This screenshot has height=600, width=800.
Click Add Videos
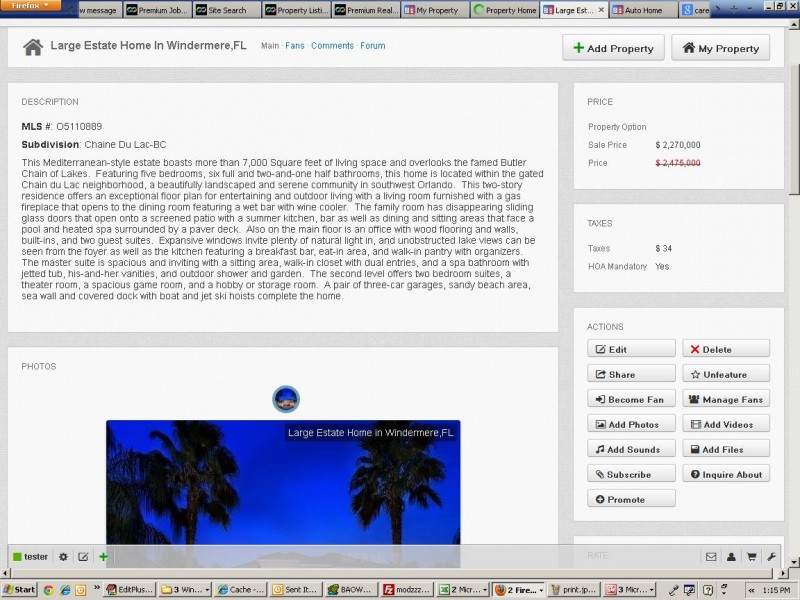(x=726, y=424)
